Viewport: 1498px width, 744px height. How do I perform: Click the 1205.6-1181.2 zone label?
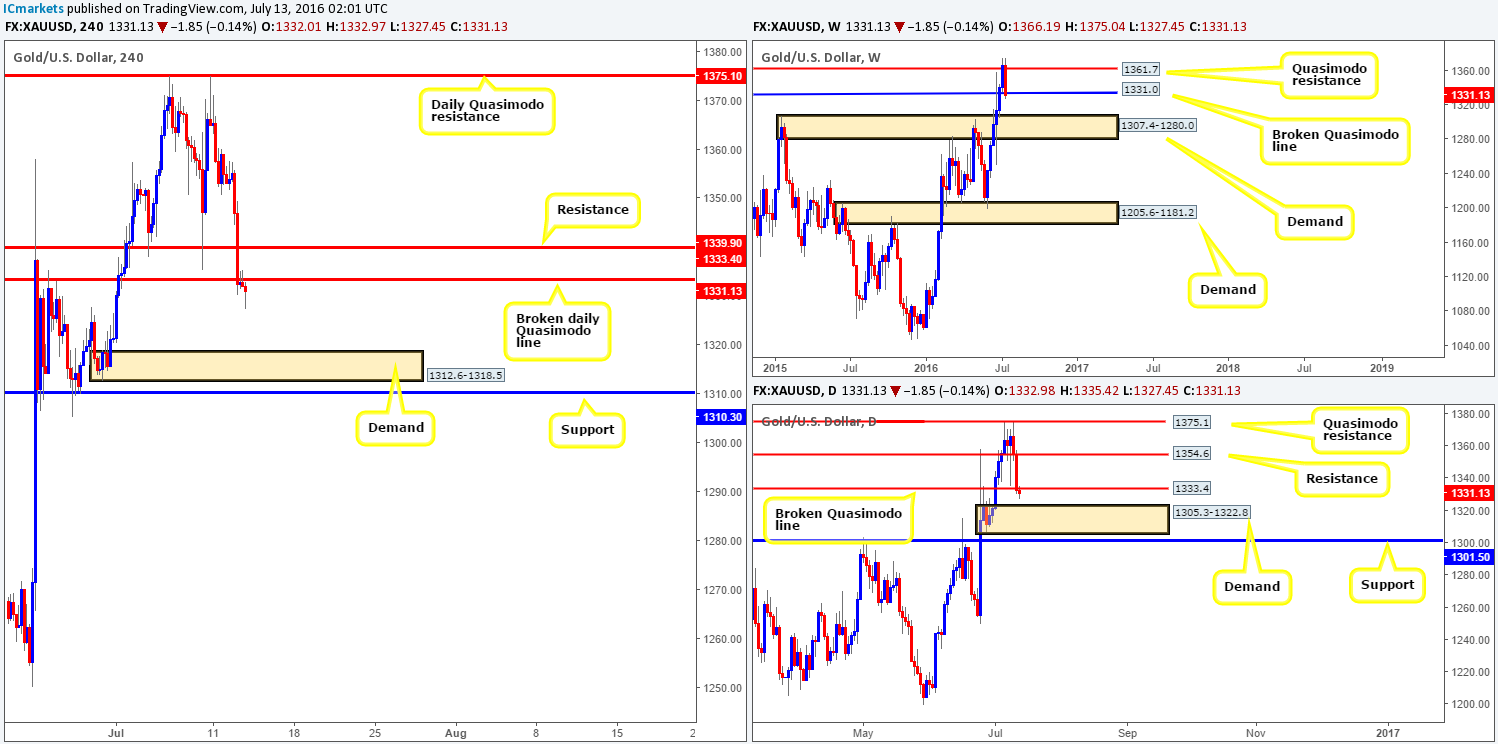(1156, 212)
